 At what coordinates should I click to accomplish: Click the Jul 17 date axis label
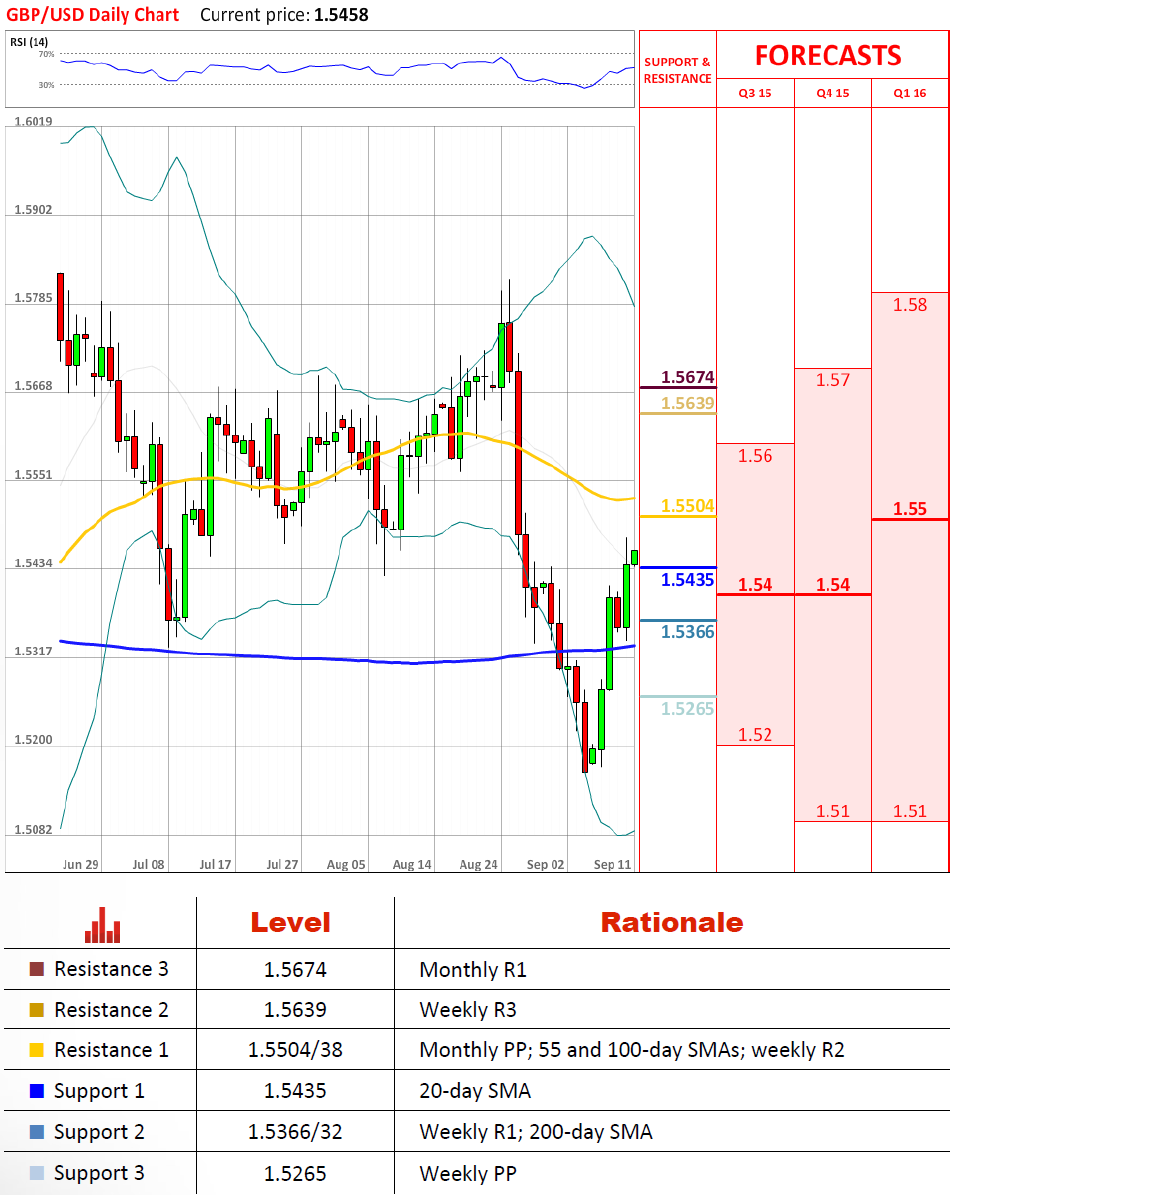tap(215, 864)
